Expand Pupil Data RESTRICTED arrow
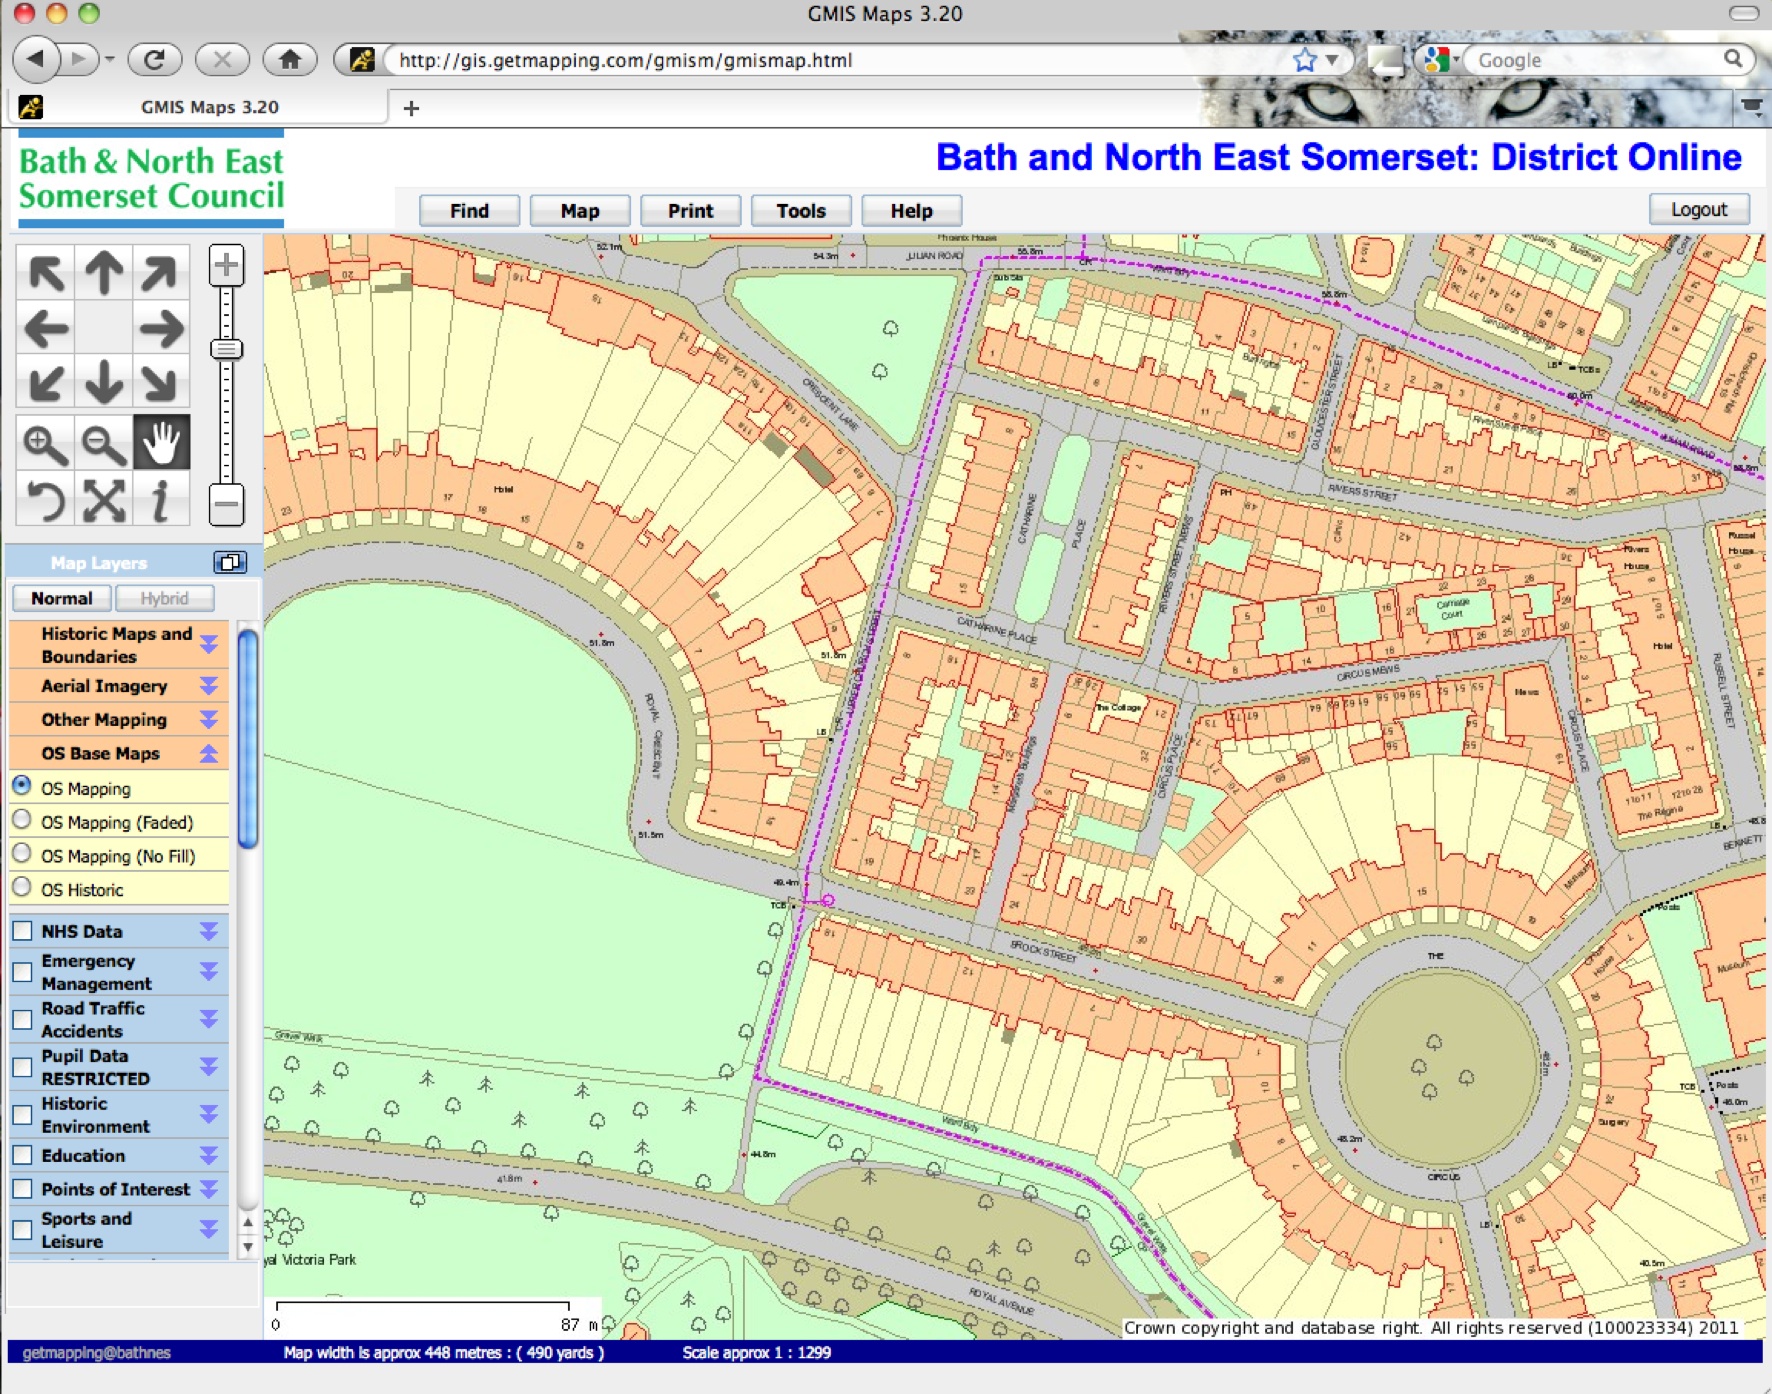Viewport: 1772px width, 1394px height. [x=209, y=1067]
